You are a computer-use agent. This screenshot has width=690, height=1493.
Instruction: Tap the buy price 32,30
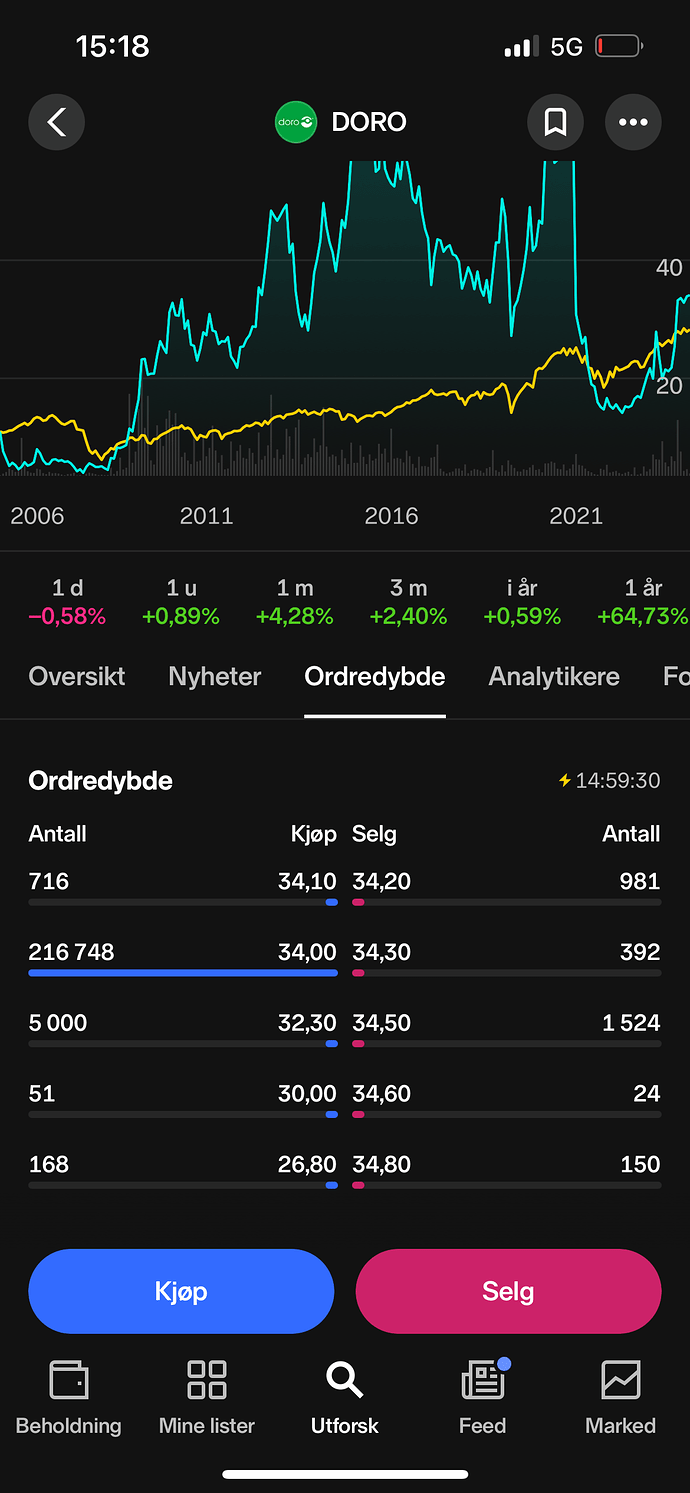pos(307,1024)
